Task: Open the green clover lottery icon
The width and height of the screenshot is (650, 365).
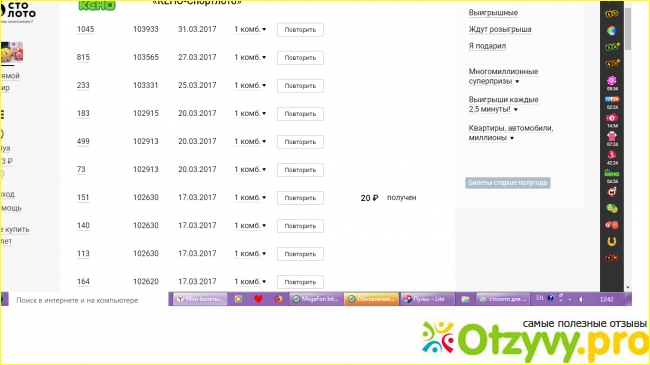Action: 612,208
